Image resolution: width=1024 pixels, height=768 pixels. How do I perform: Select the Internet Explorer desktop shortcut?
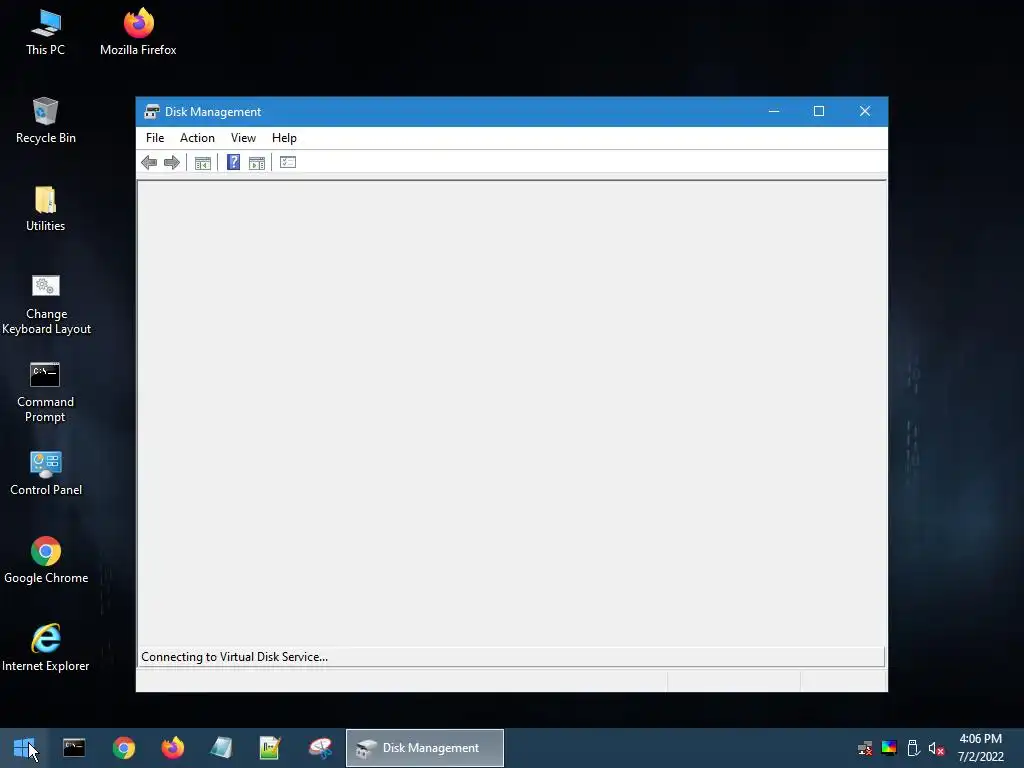click(46, 648)
